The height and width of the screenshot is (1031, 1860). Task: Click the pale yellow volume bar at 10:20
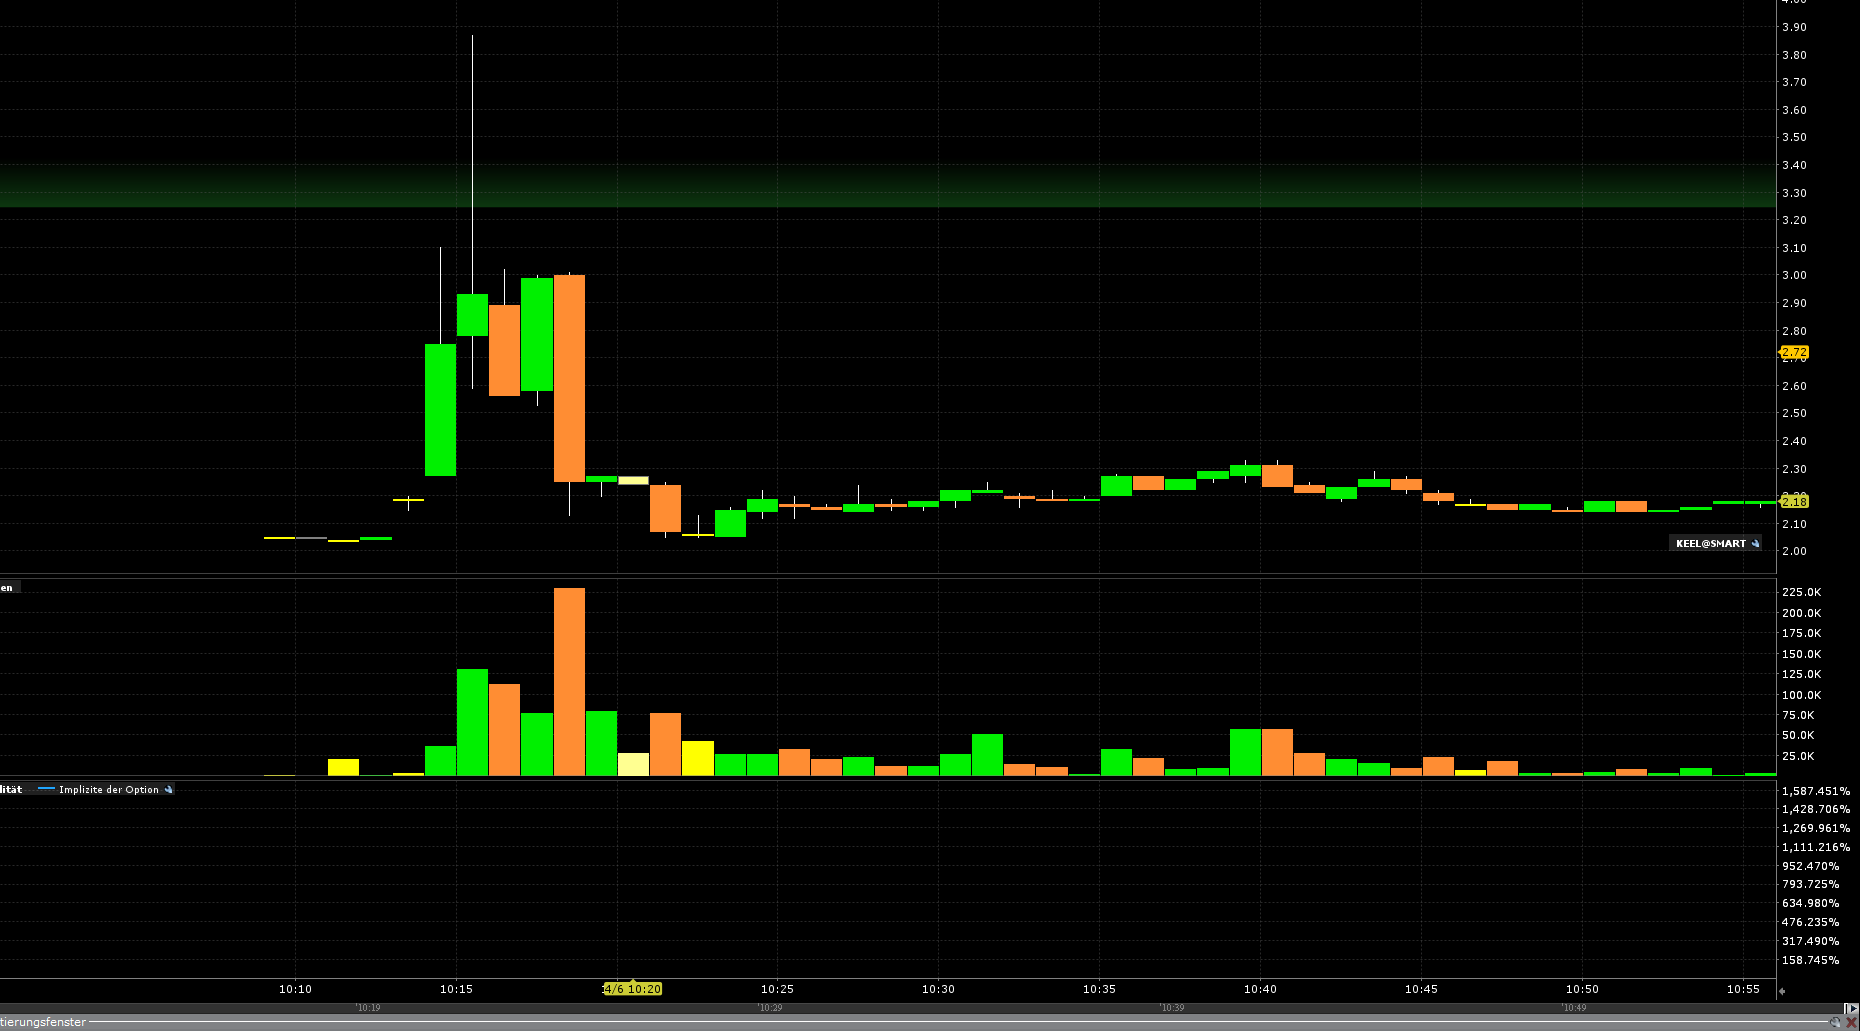click(633, 764)
